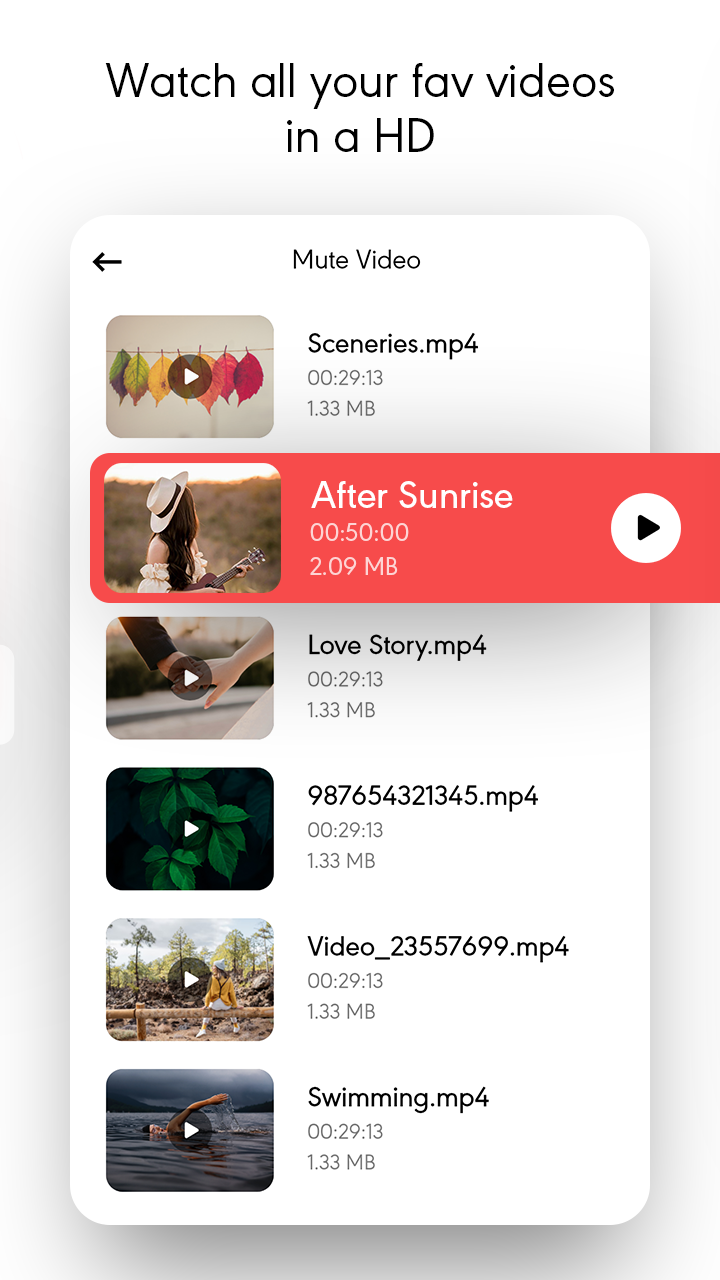Viewport: 720px width, 1280px height.
Task: Select the Swimming.mp4 file name
Action: pos(398,1098)
